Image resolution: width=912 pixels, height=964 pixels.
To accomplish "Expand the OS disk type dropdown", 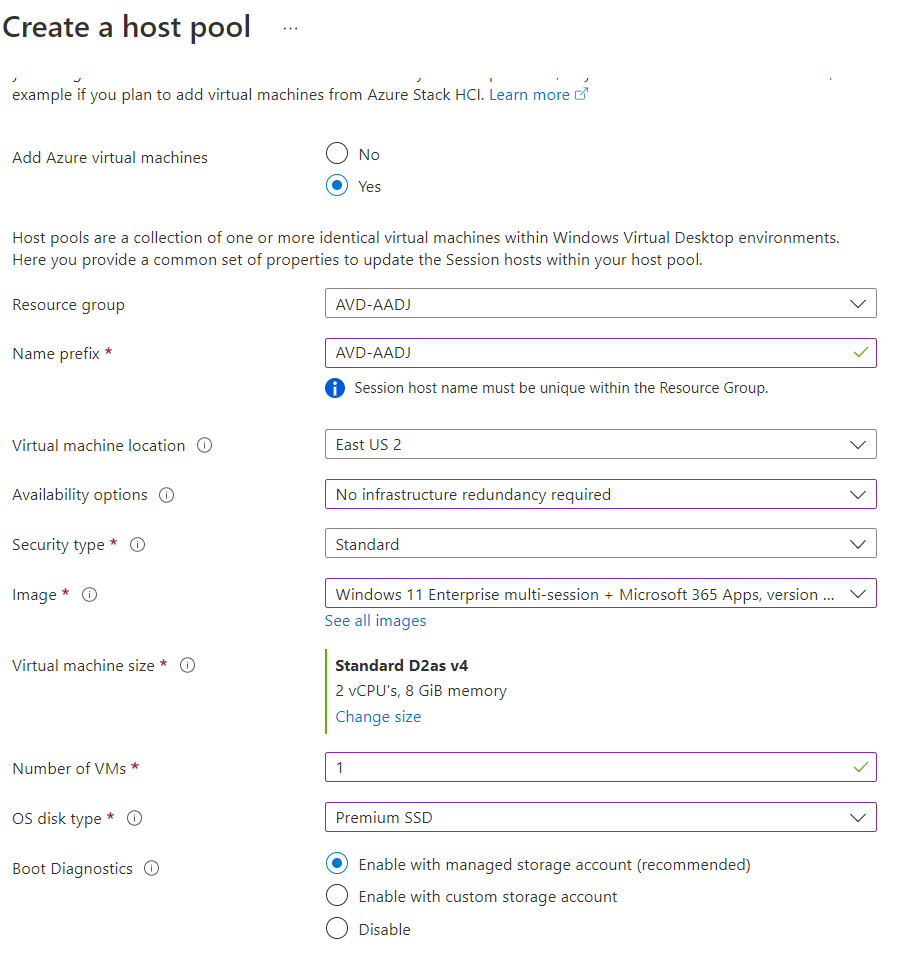I will click(x=600, y=817).
